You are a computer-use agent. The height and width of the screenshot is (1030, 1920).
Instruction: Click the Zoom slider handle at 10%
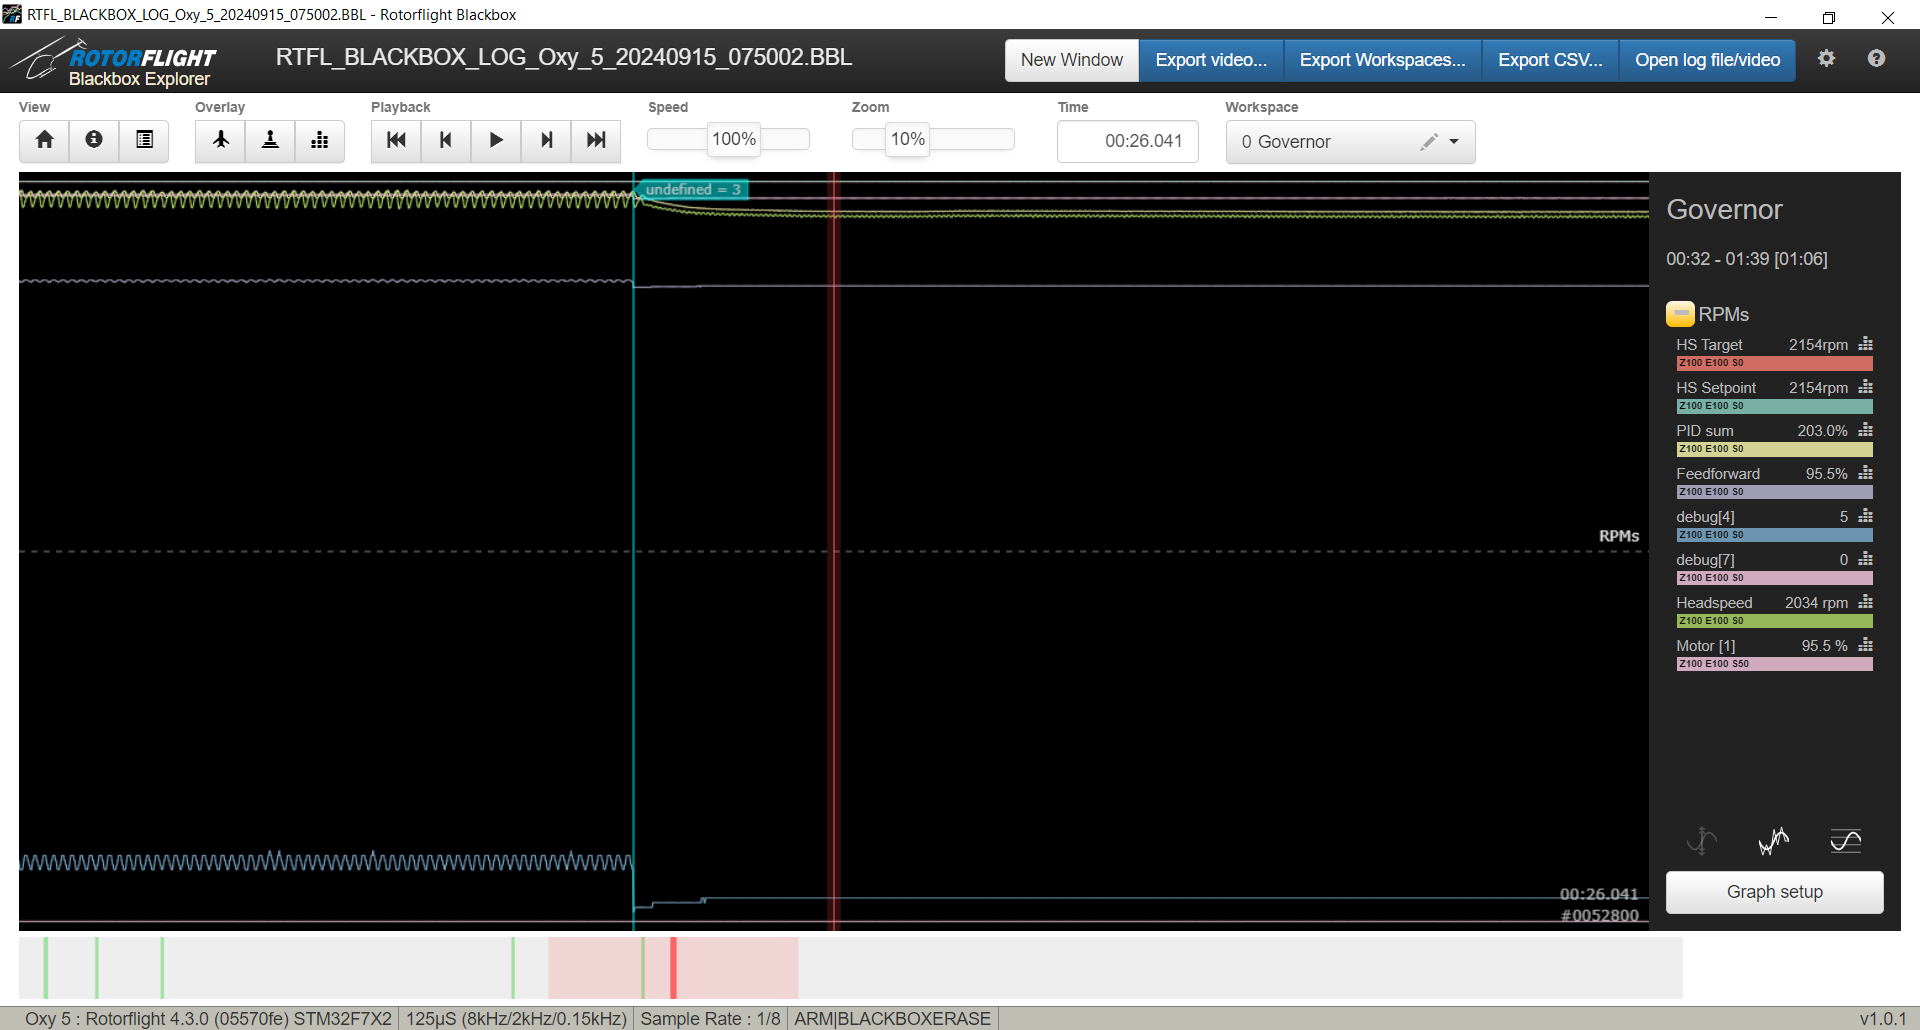pos(907,139)
